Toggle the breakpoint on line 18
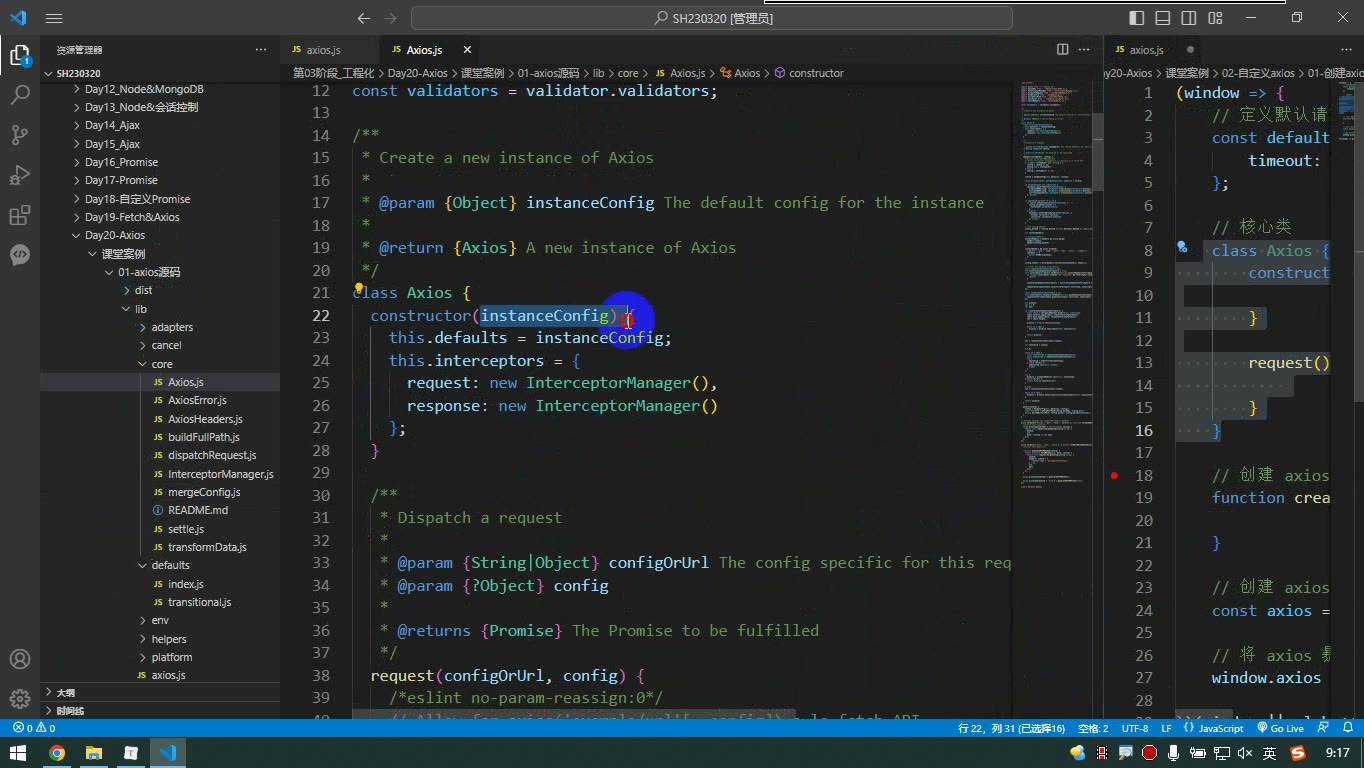The height and width of the screenshot is (768, 1364). tap(1114, 475)
